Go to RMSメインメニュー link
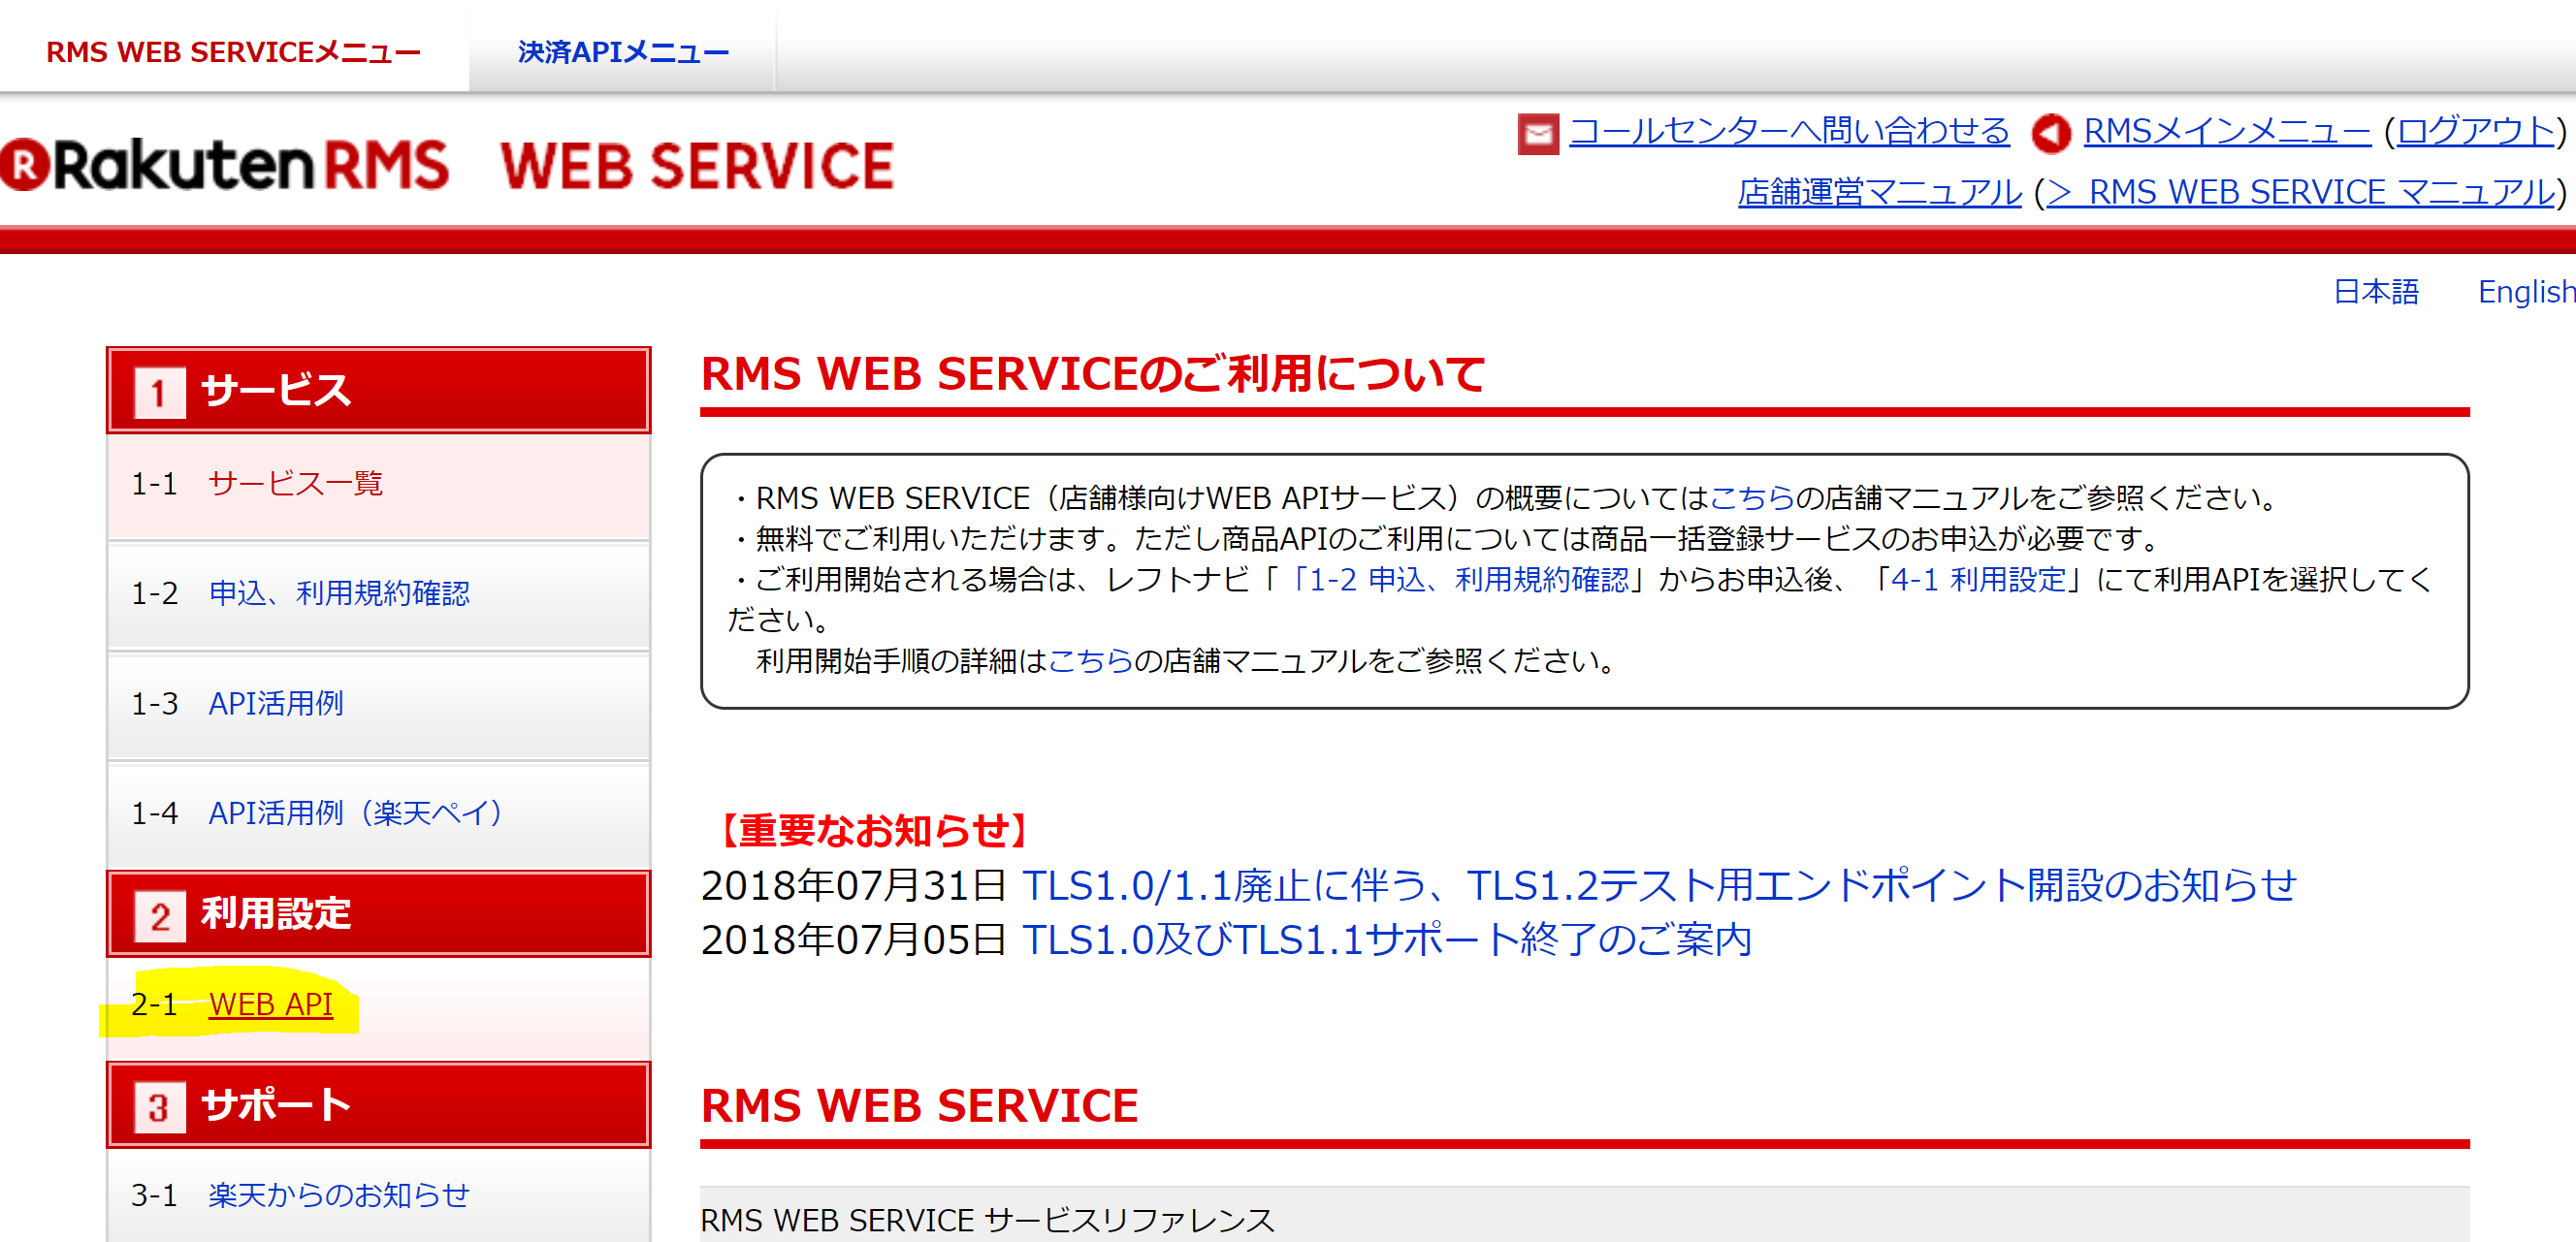Screen dimensions: 2576x1242 click(x=2226, y=131)
